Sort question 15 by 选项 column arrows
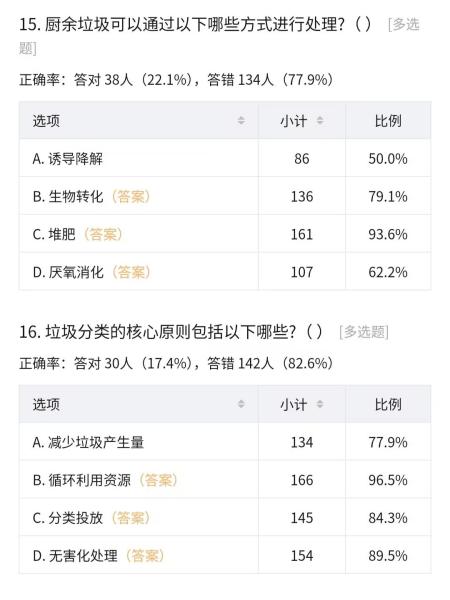 pos(241,121)
